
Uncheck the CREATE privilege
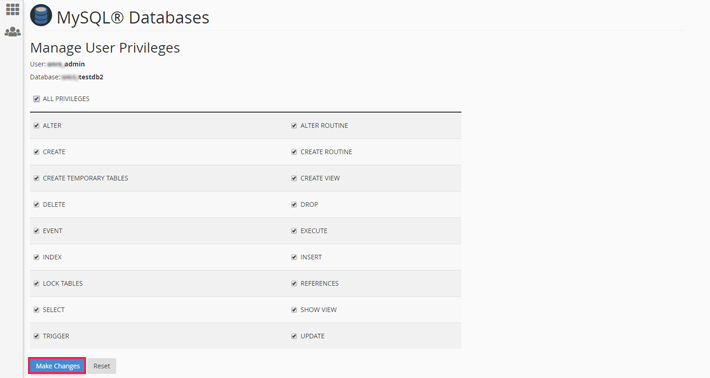[36, 152]
